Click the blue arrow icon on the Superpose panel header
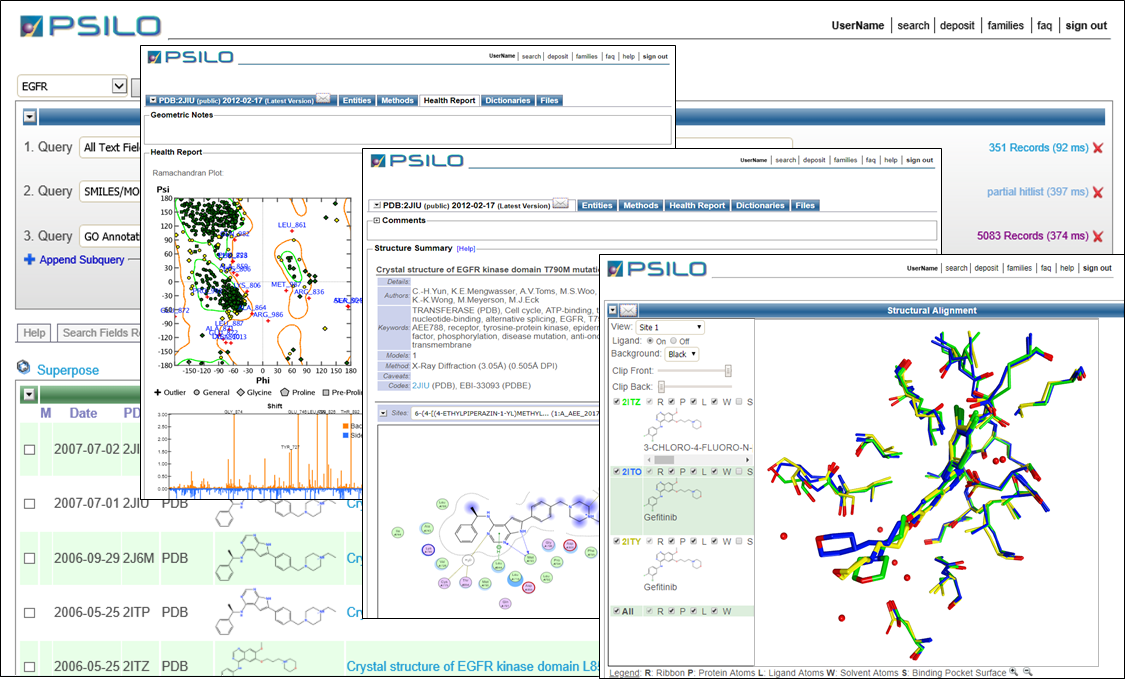This screenshot has height=679, width=1125. (29, 393)
